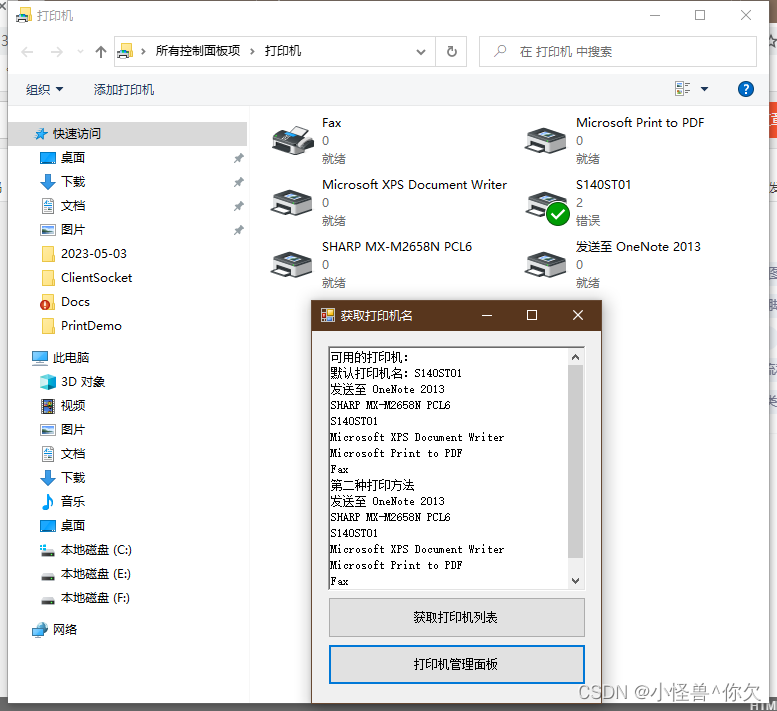Open the 3D 对象 folder

coord(72,382)
